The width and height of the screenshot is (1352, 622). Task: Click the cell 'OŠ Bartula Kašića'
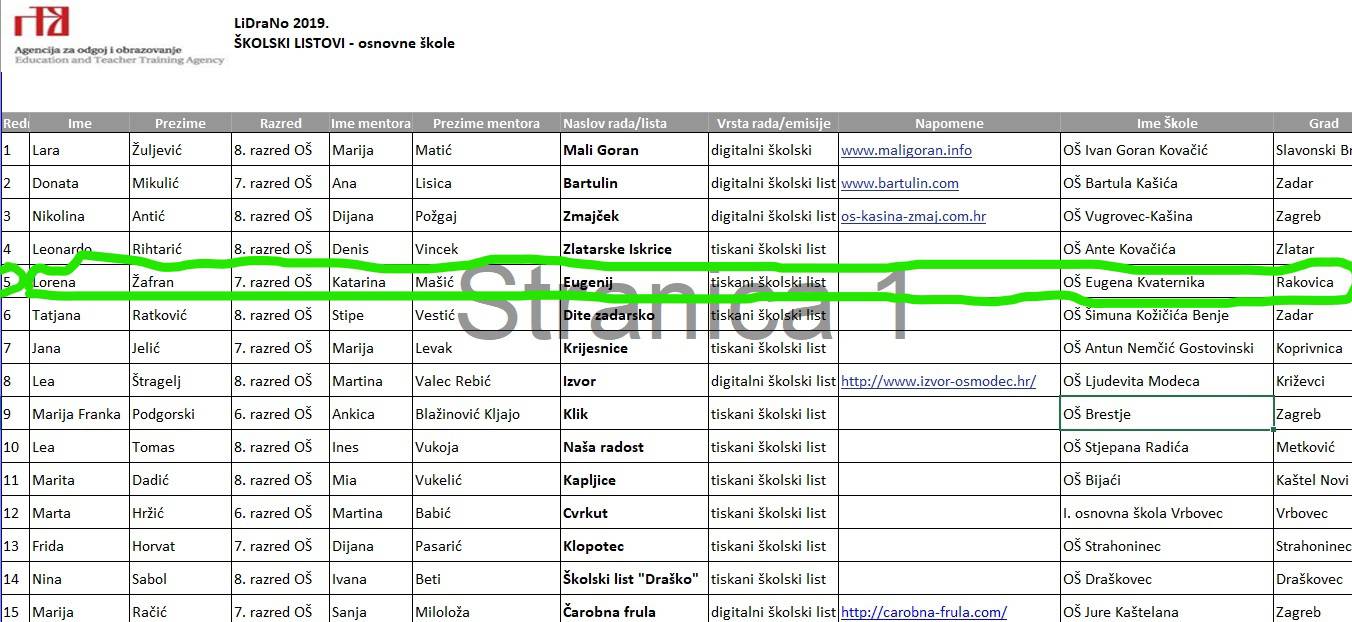point(1167,183)
